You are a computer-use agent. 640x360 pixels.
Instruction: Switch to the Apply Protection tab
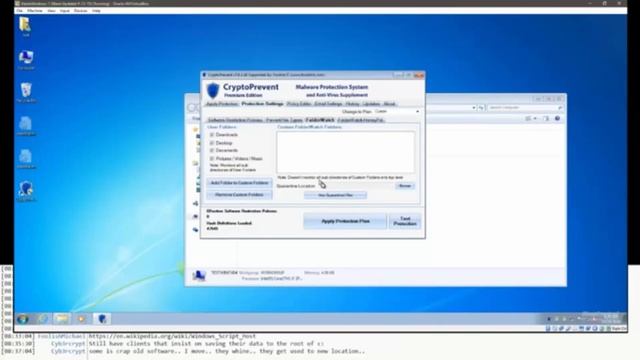tap(222, 104)
